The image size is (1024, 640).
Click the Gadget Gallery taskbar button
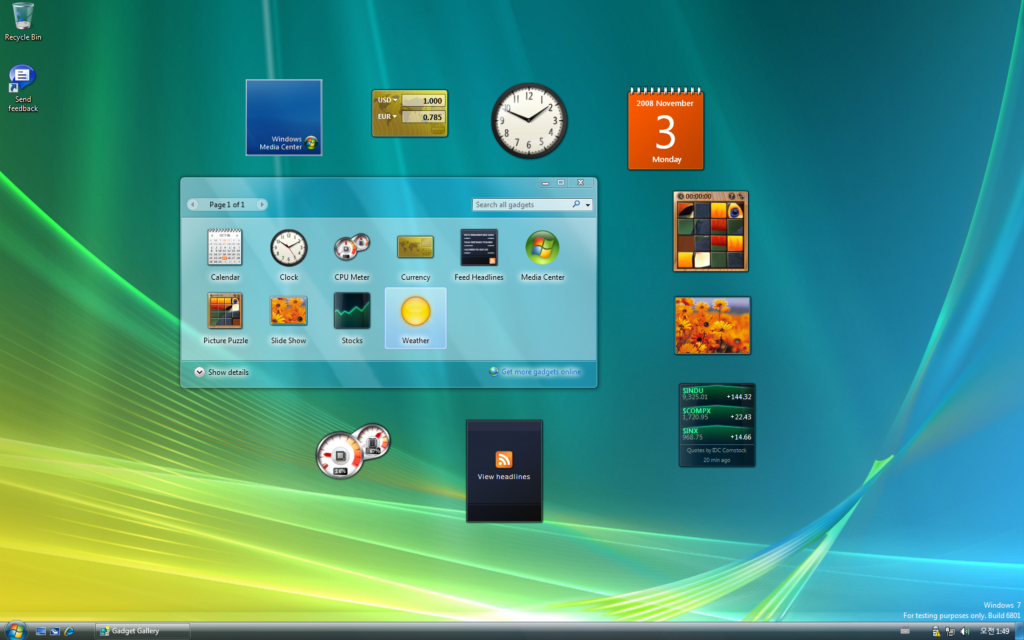tap(142, 631)
